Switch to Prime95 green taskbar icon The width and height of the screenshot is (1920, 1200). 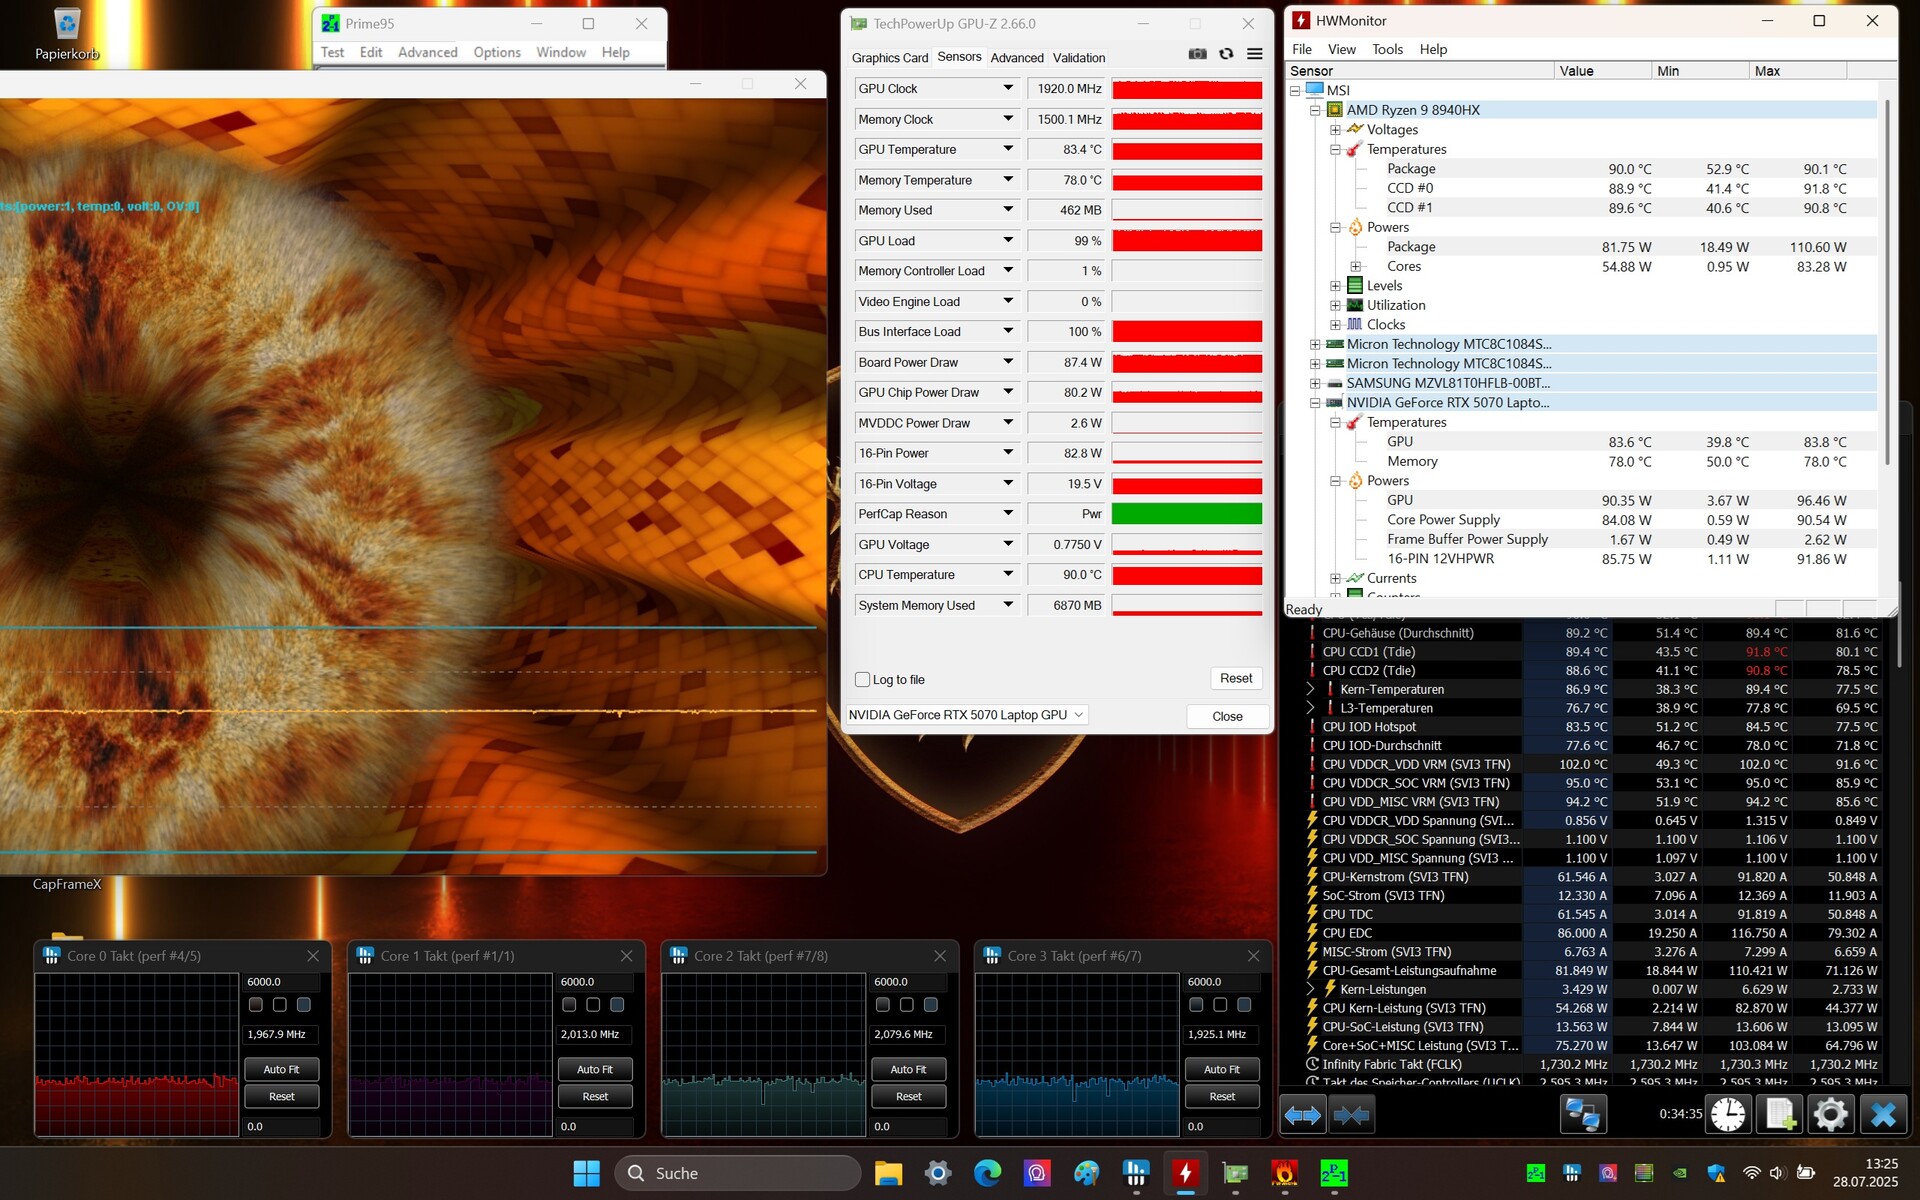[1334, 1173]
